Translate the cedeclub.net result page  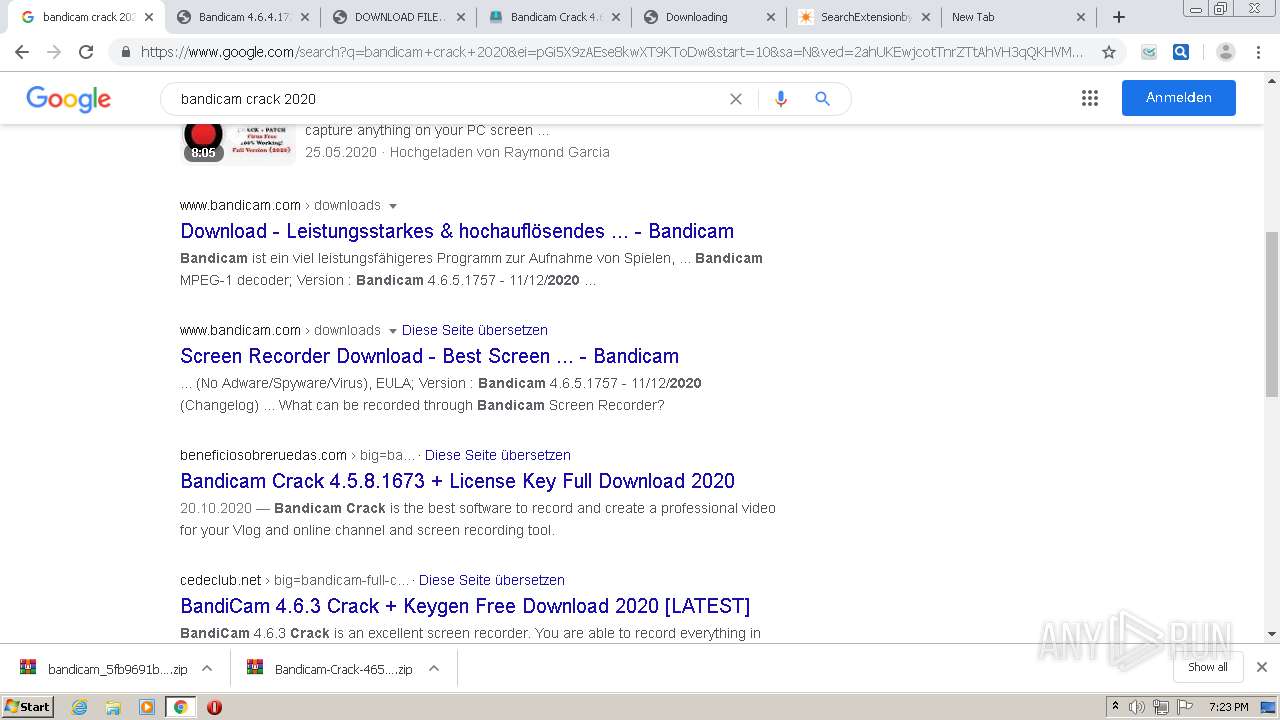(492, 580)
